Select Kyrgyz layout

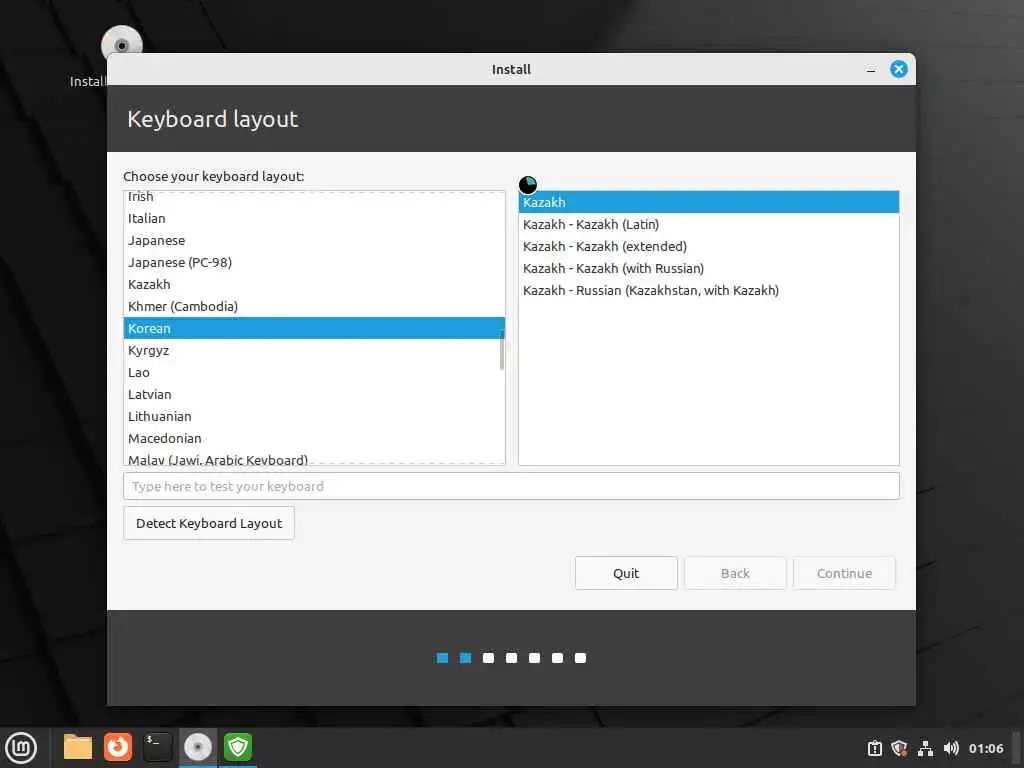(x=314, y=350)
